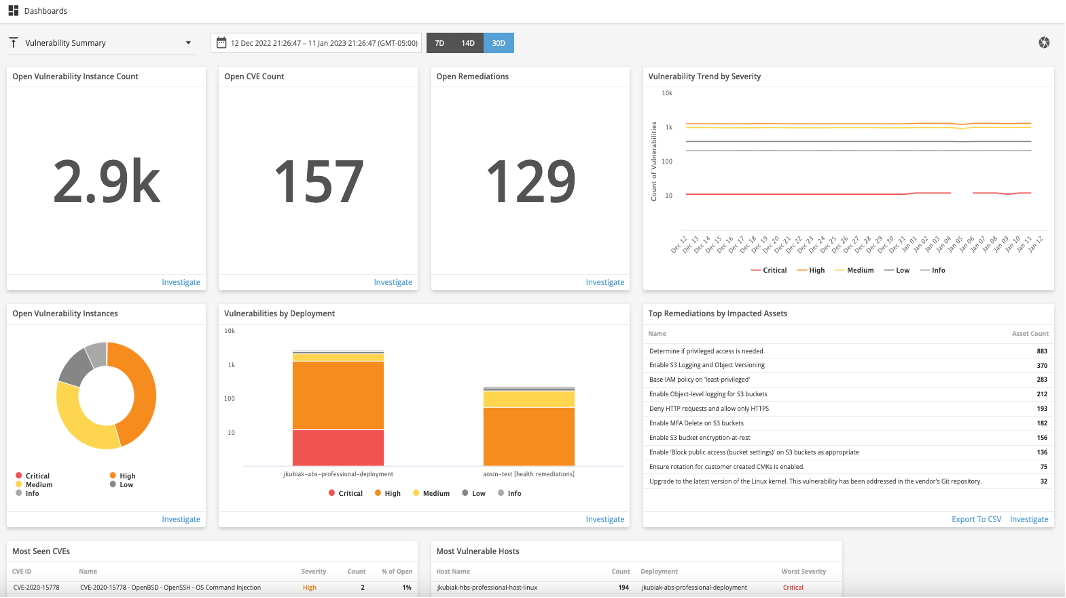Select the 7D time range tab

coord(439,43)
